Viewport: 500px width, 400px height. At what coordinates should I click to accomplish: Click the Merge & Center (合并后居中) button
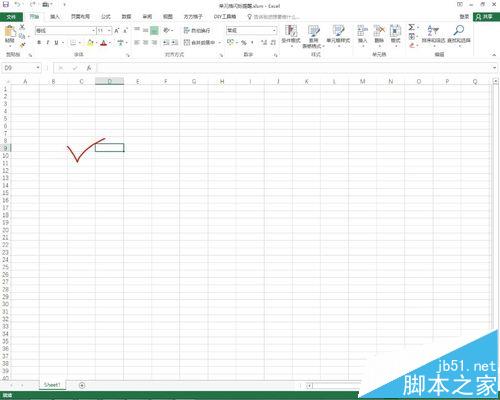tap(200, 42)
